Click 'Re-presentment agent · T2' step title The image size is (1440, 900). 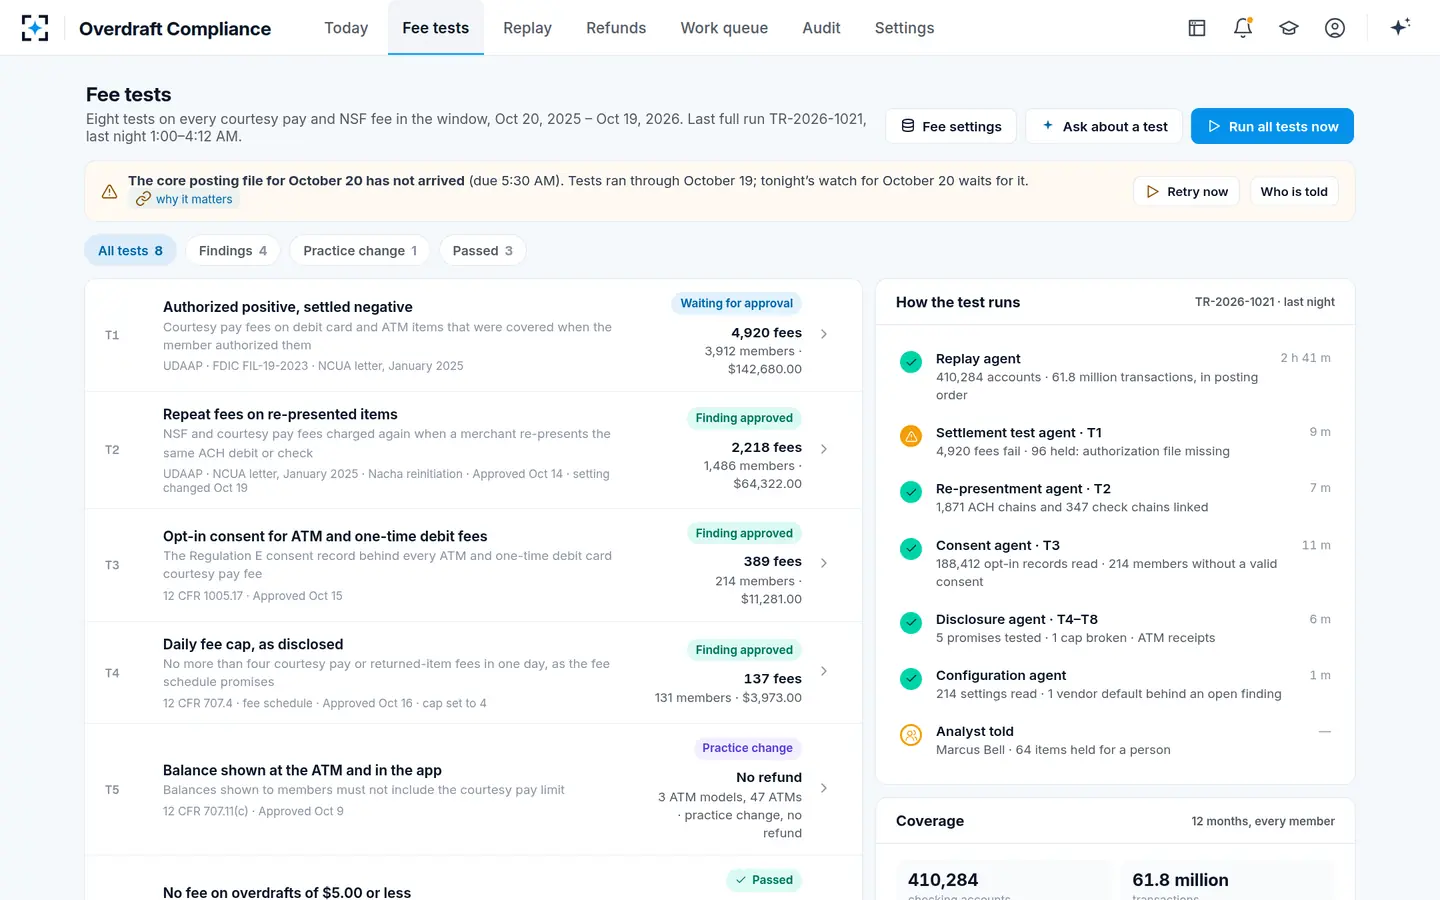[x=1023, y=489]
